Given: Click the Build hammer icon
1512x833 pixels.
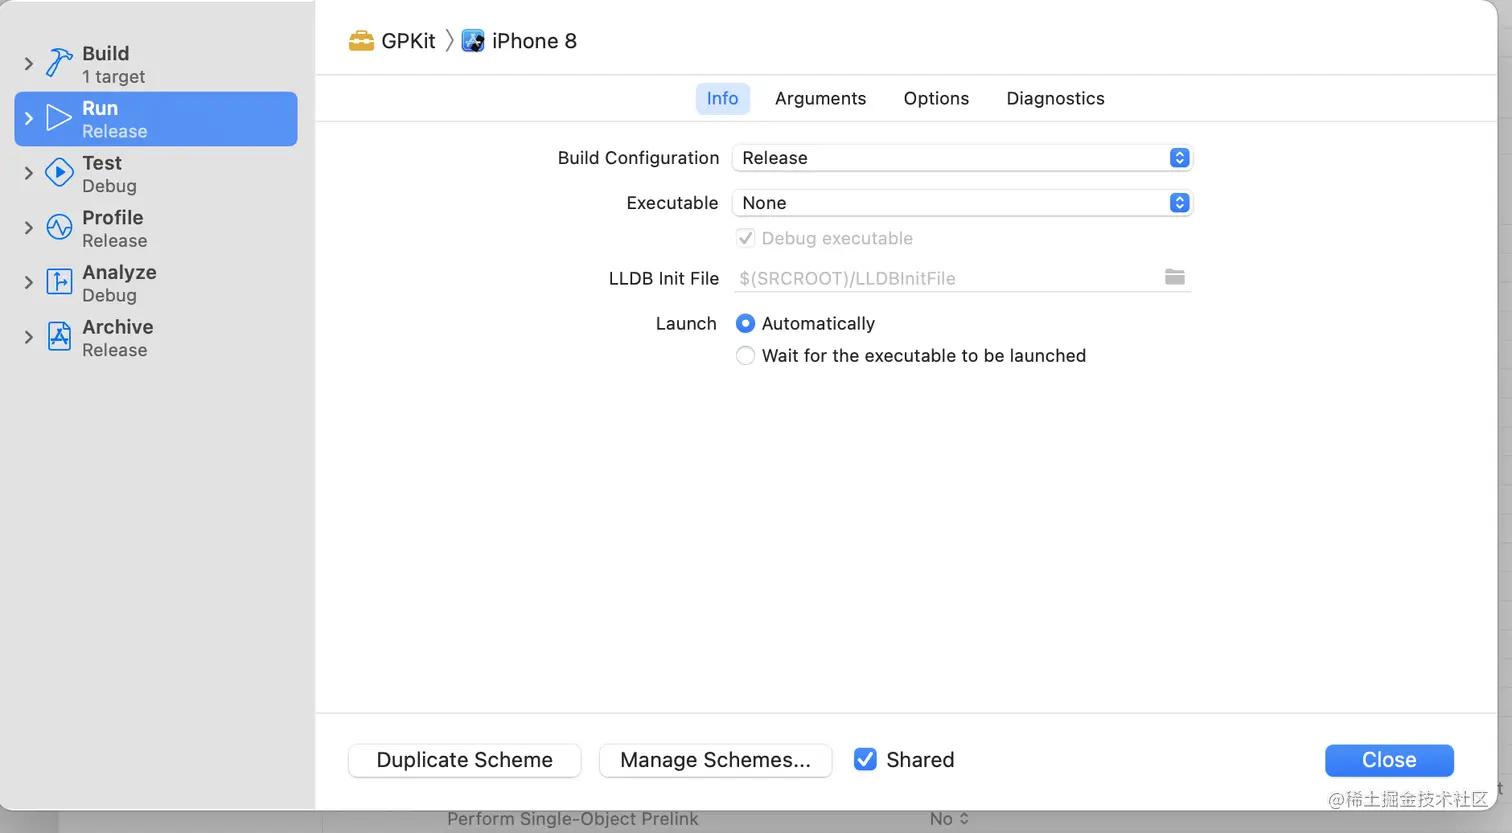Looking at the screenshot, I should tap(59, 64).
